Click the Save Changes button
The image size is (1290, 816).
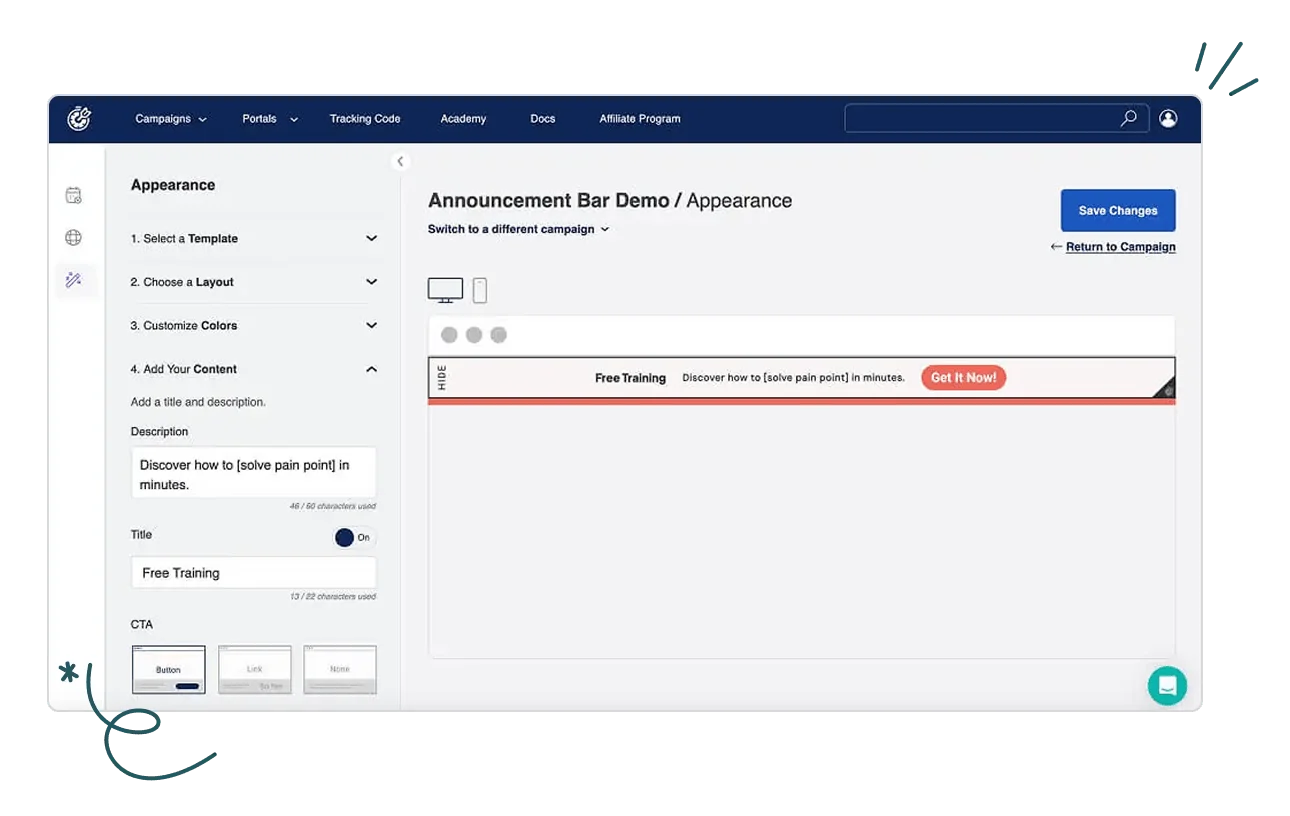(1117, 211)
